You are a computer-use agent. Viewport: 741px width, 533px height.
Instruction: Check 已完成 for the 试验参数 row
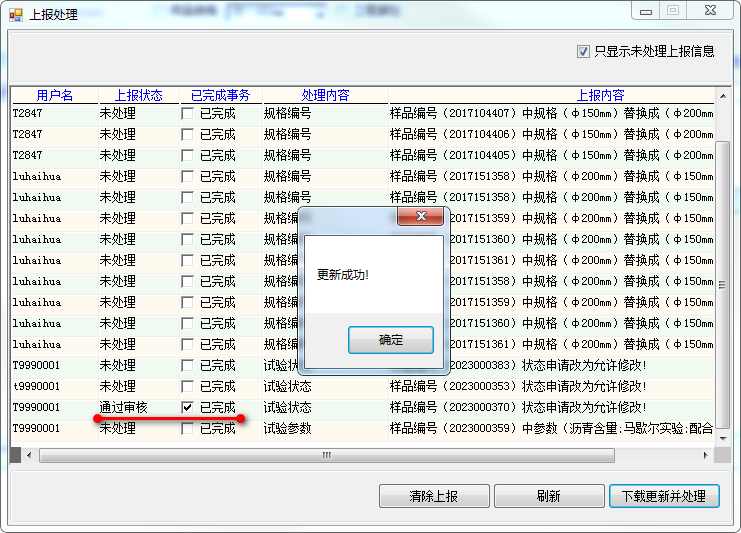188,428
